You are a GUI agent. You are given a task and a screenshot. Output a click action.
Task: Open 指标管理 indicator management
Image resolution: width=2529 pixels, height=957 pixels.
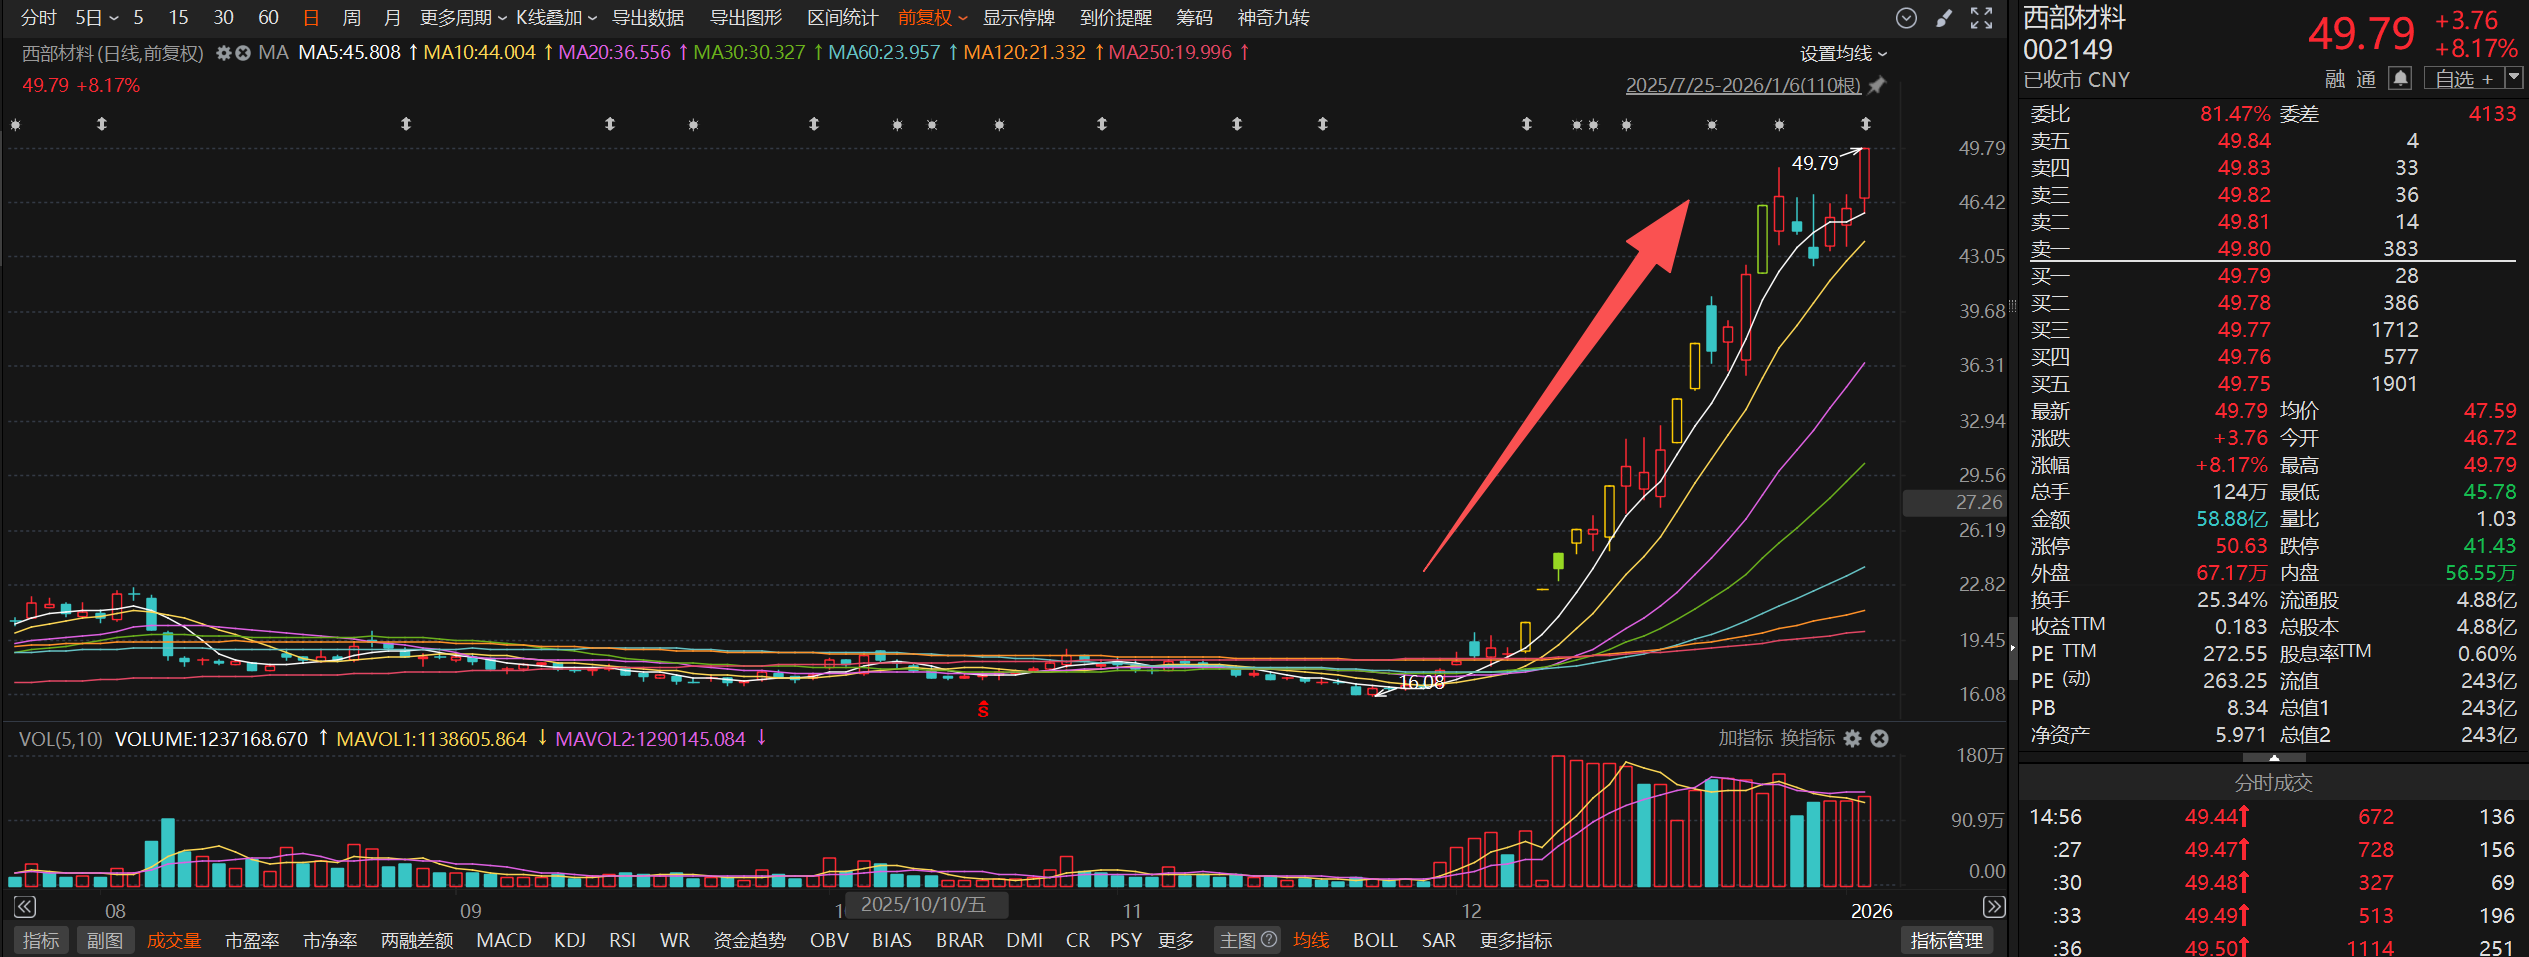[x=1946, y=940]
